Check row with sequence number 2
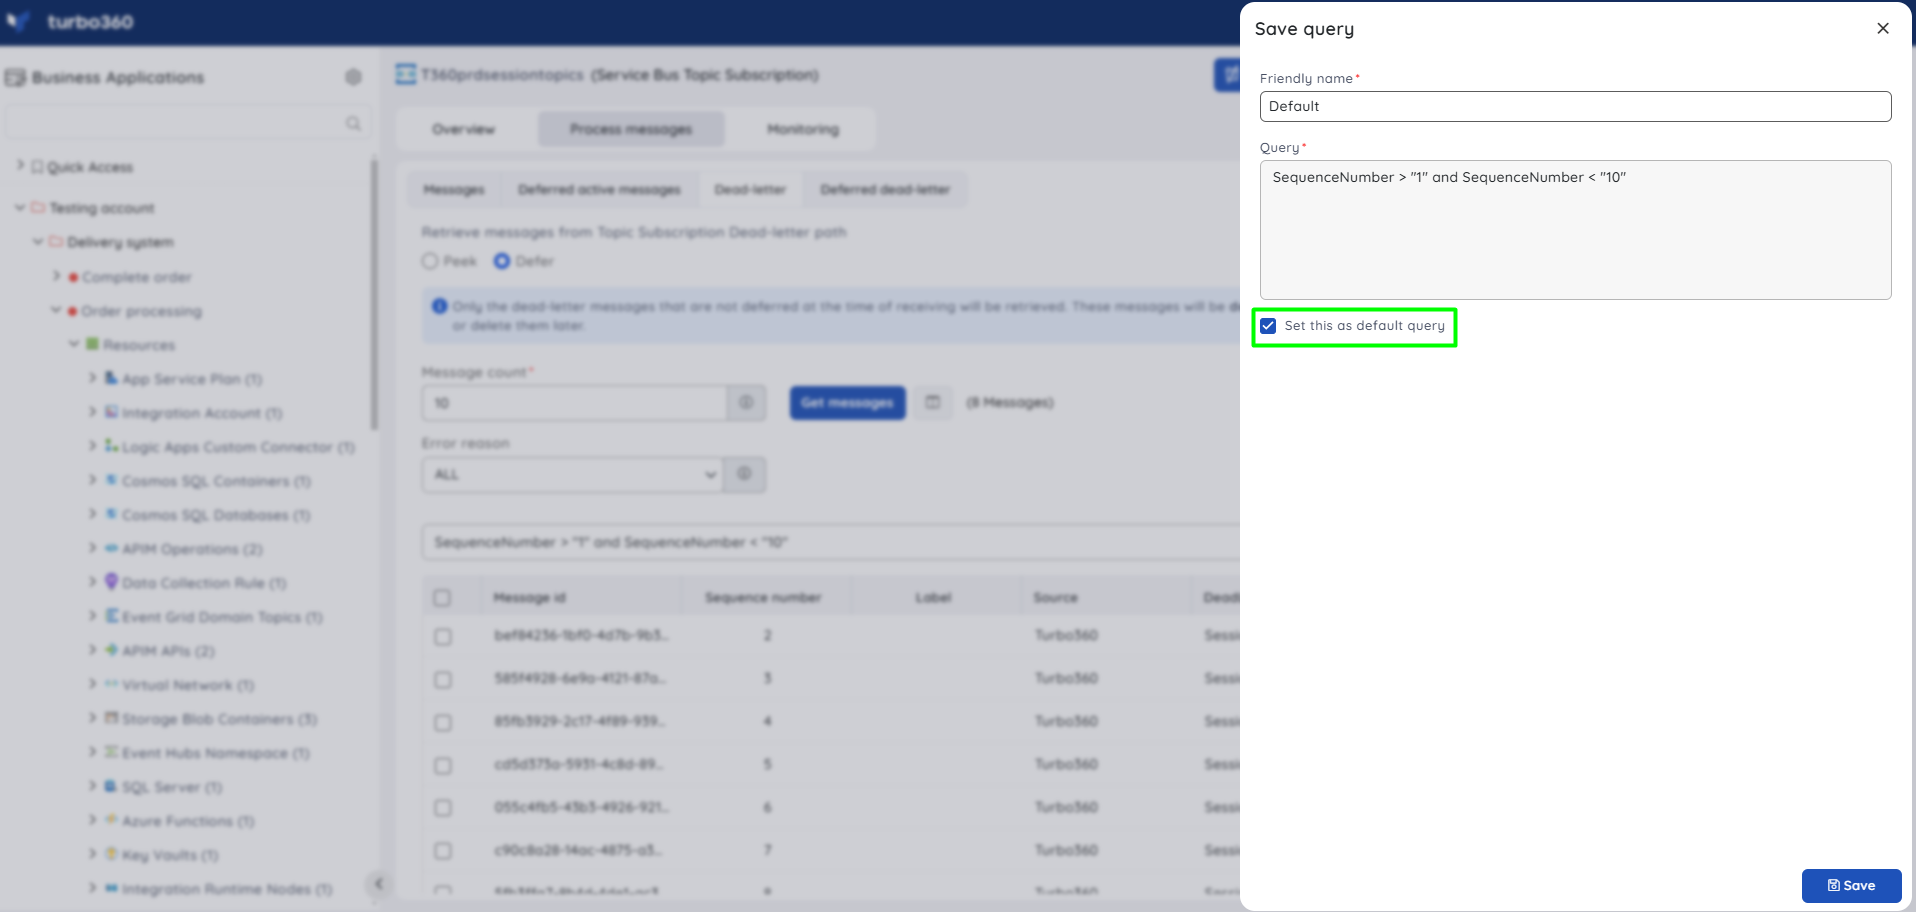The height and width of the screenshot is (912, 1916). point(443,637)
